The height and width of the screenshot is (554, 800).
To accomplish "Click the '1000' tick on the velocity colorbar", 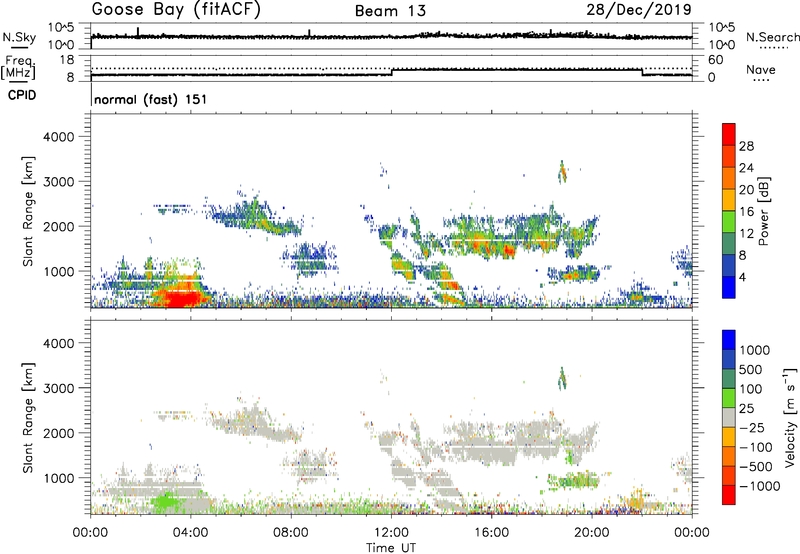I will click(x=754, y=350).
